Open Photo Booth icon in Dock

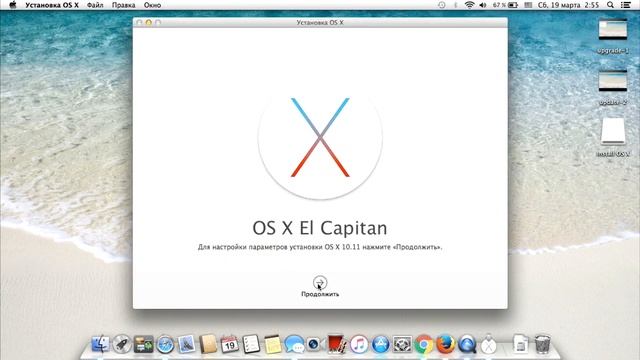pyautogui.click(x=338, y=344)
